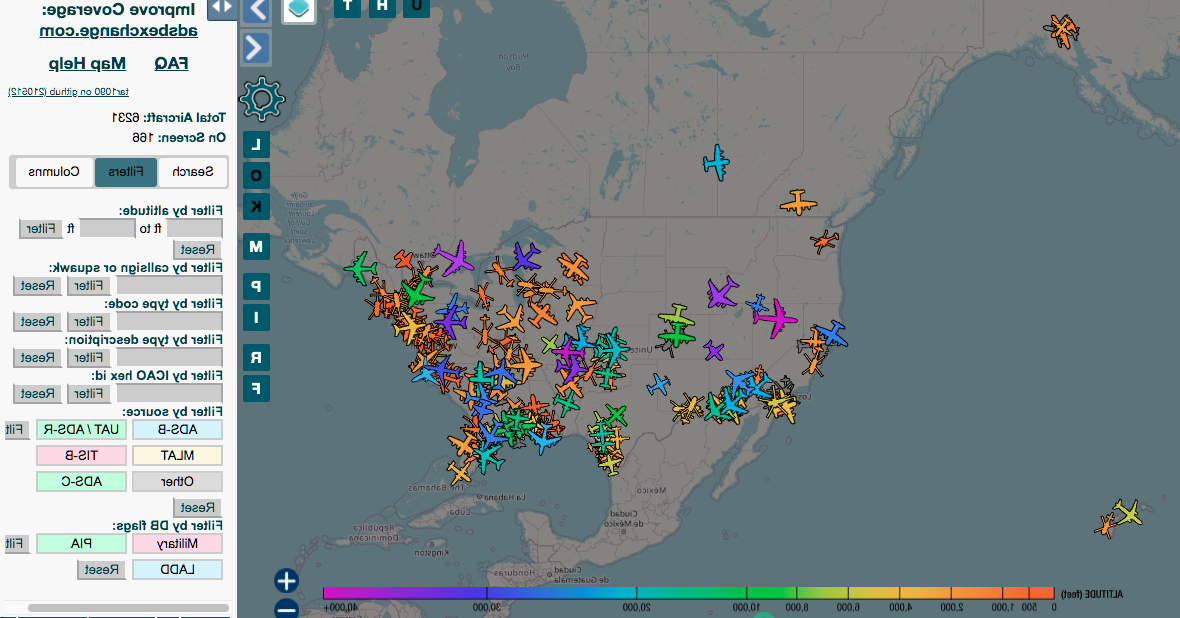Click the O map button
Image resolution: width=1180 pixels, height=618 pixels.
pyautogui.click(x=256, y=175)
